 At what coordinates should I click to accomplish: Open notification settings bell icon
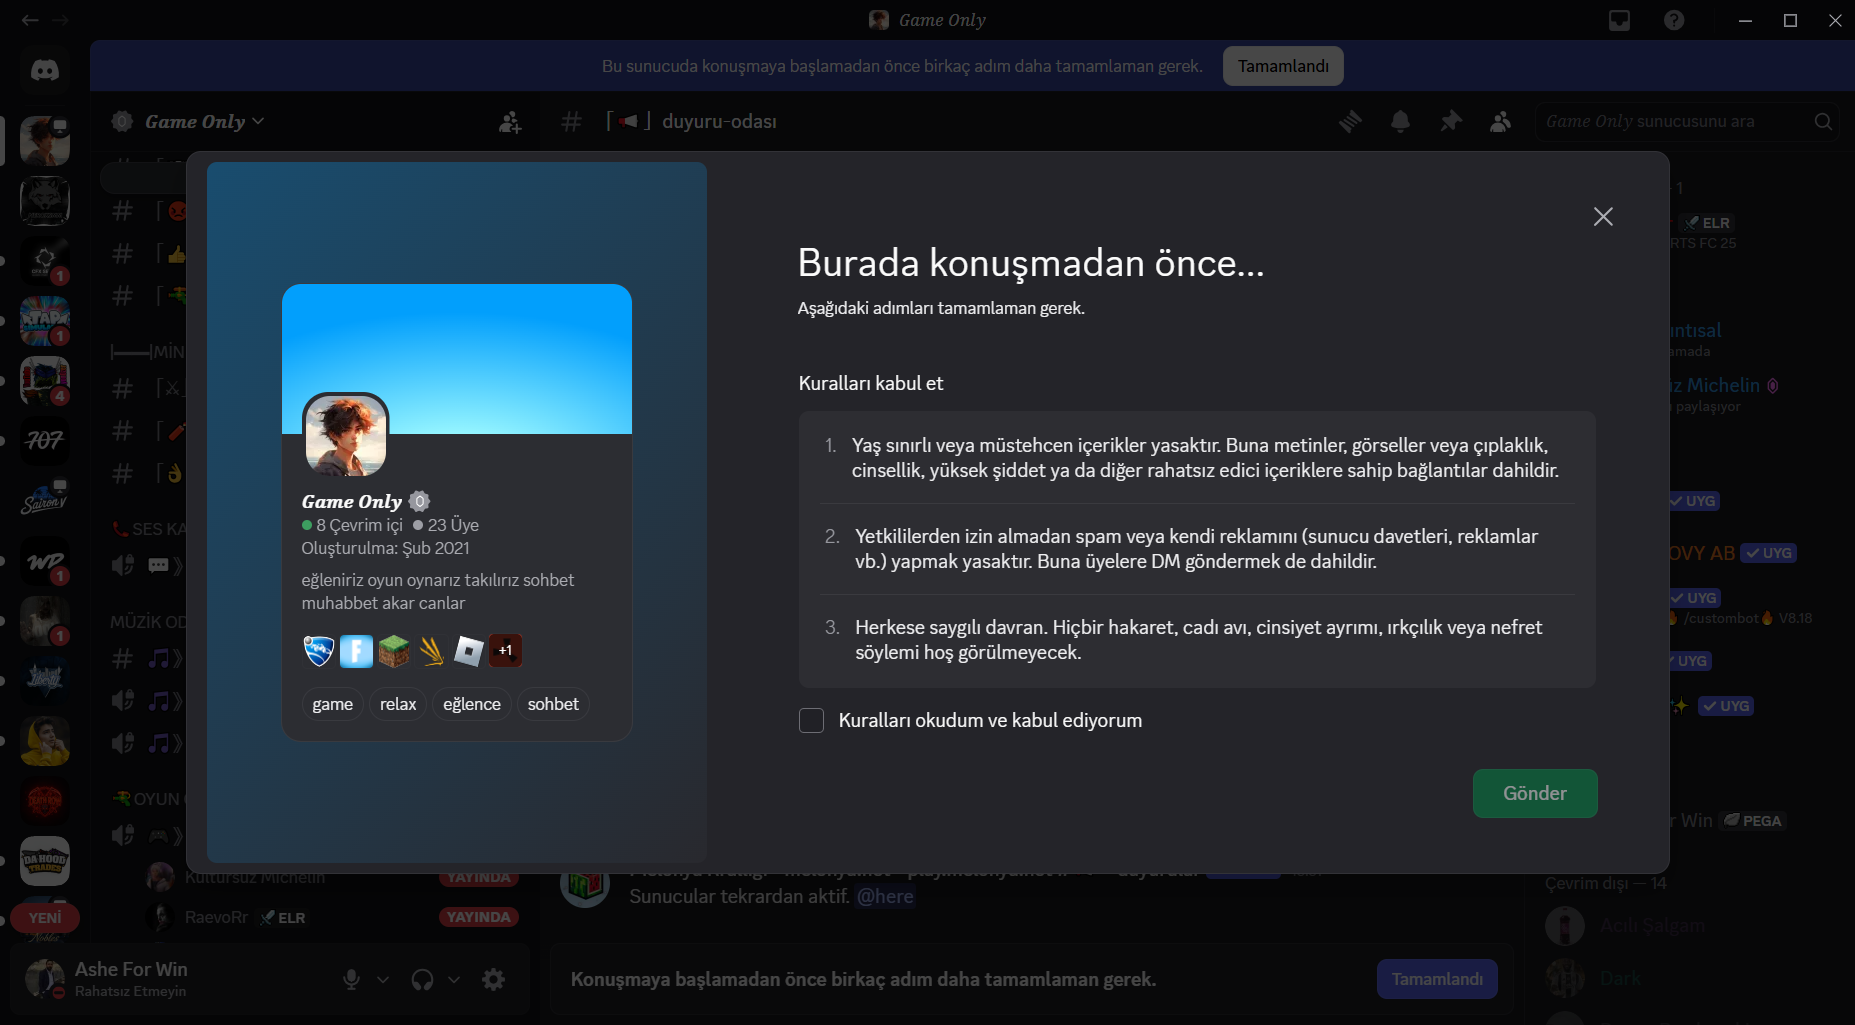(1400, 122)
